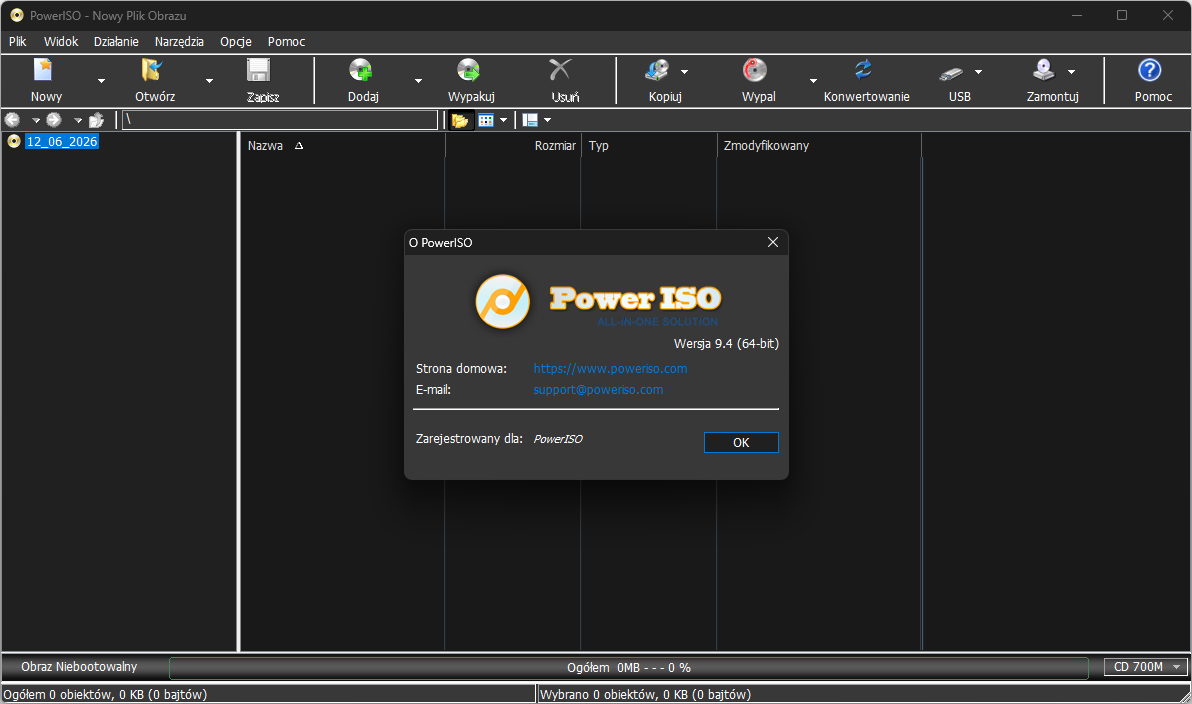Screen dimensions: 1192x704
Task: Select the 12_06_2026 tree item
Action: tap(62, 141)
